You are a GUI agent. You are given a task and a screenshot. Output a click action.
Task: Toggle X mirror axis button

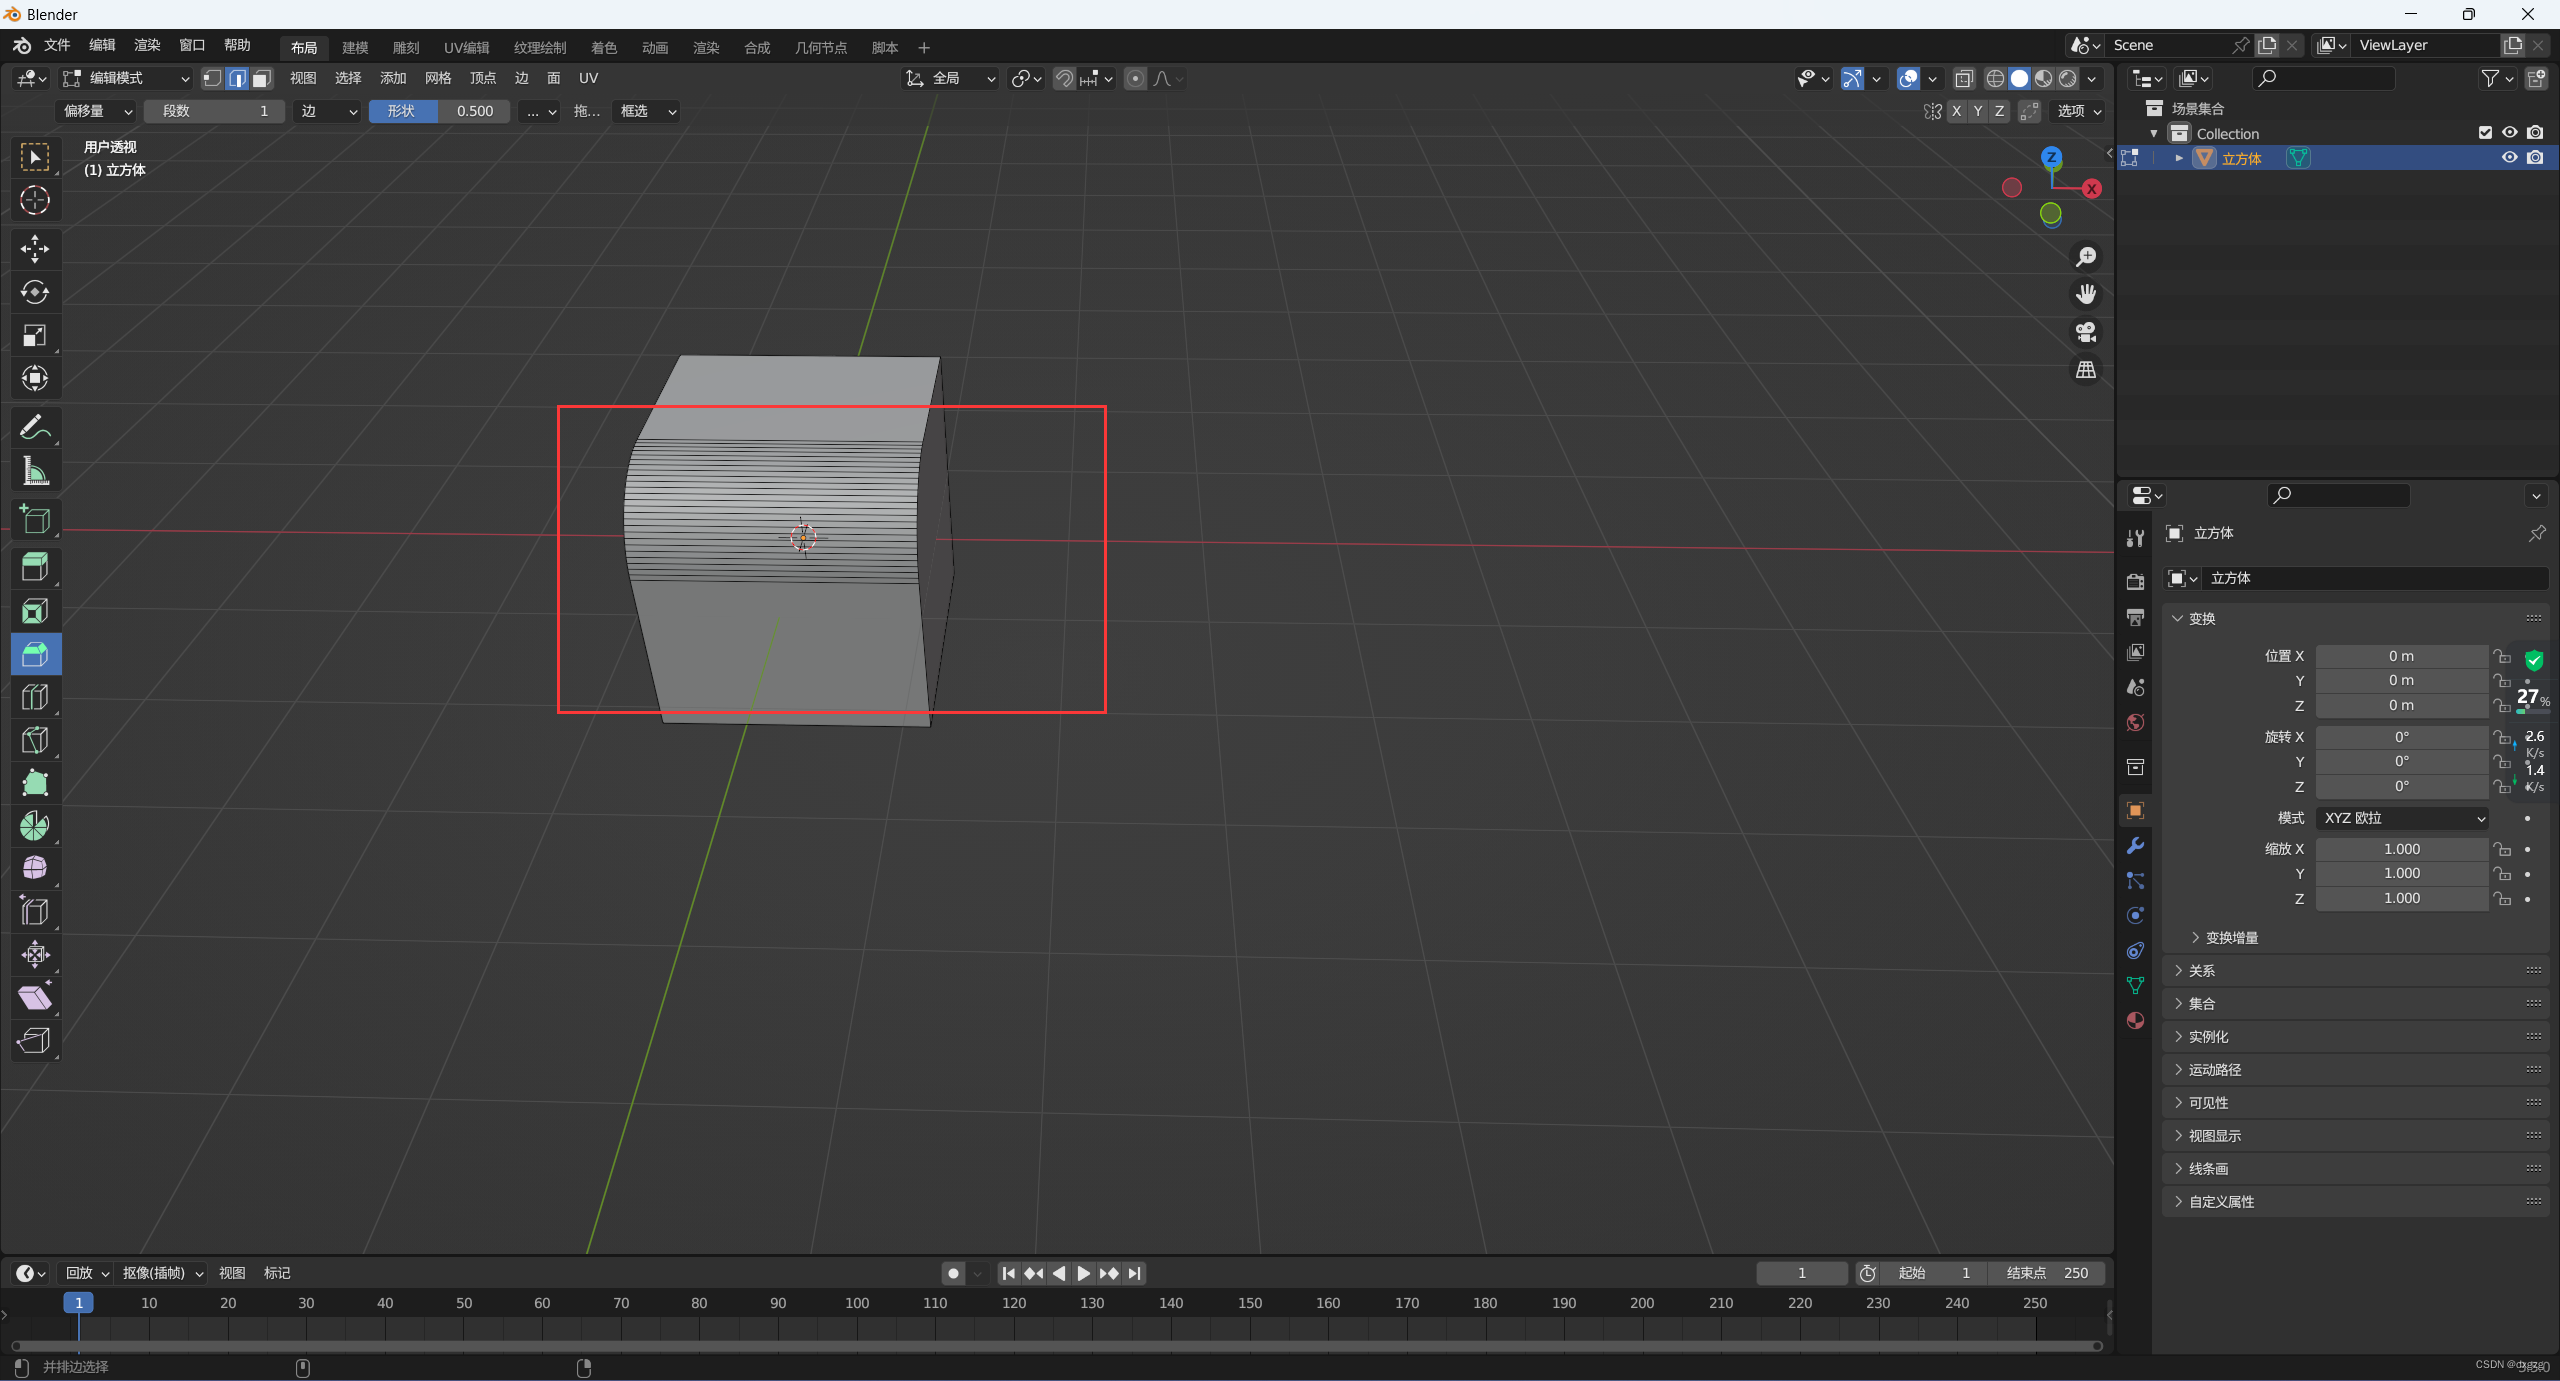tap(1956, 111)
